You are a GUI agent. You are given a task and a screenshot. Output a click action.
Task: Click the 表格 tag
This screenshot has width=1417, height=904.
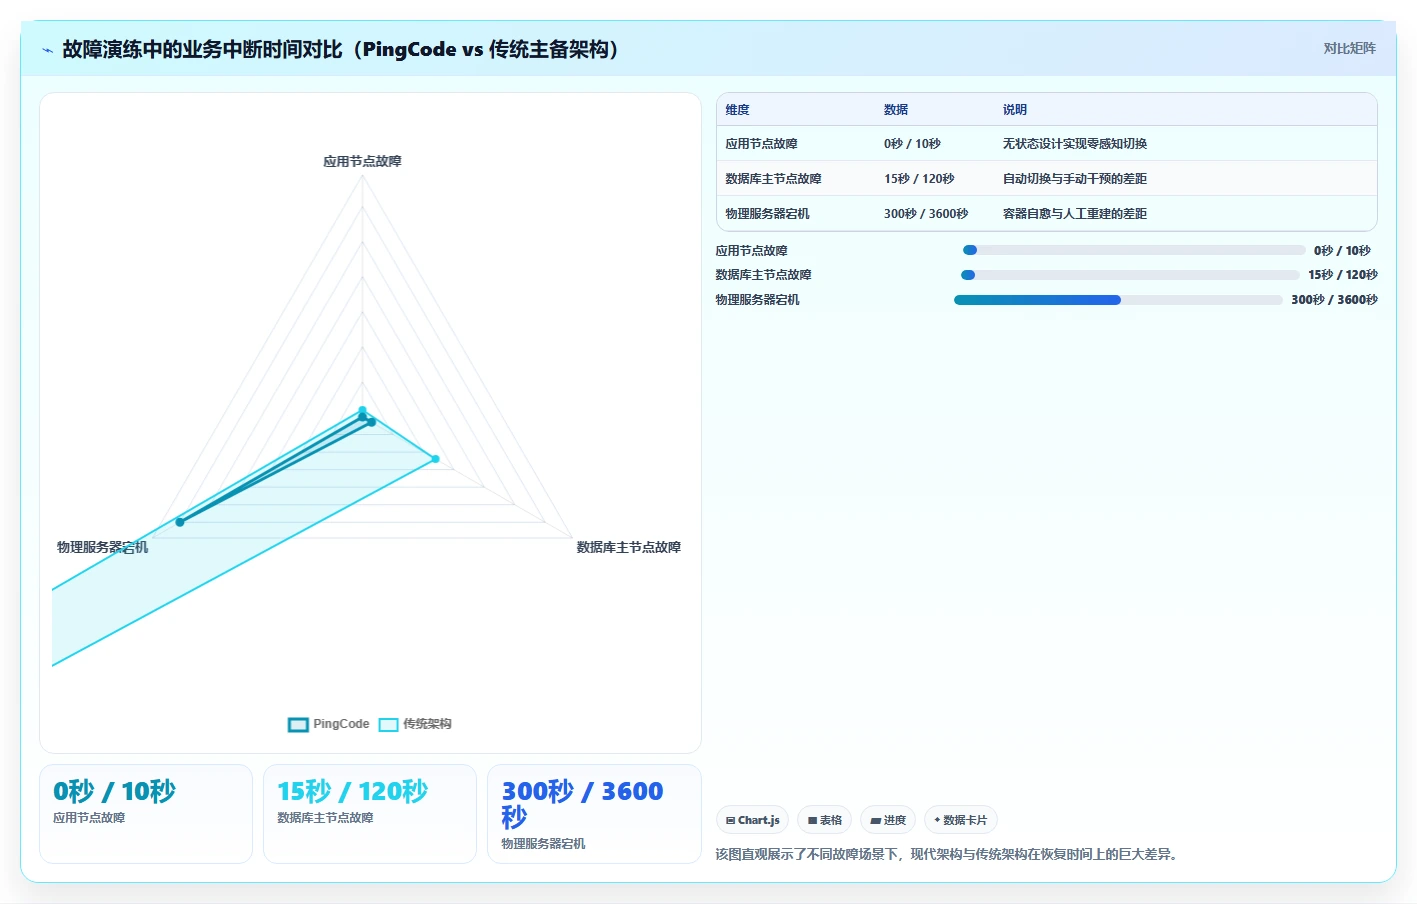tap(825, 820)
